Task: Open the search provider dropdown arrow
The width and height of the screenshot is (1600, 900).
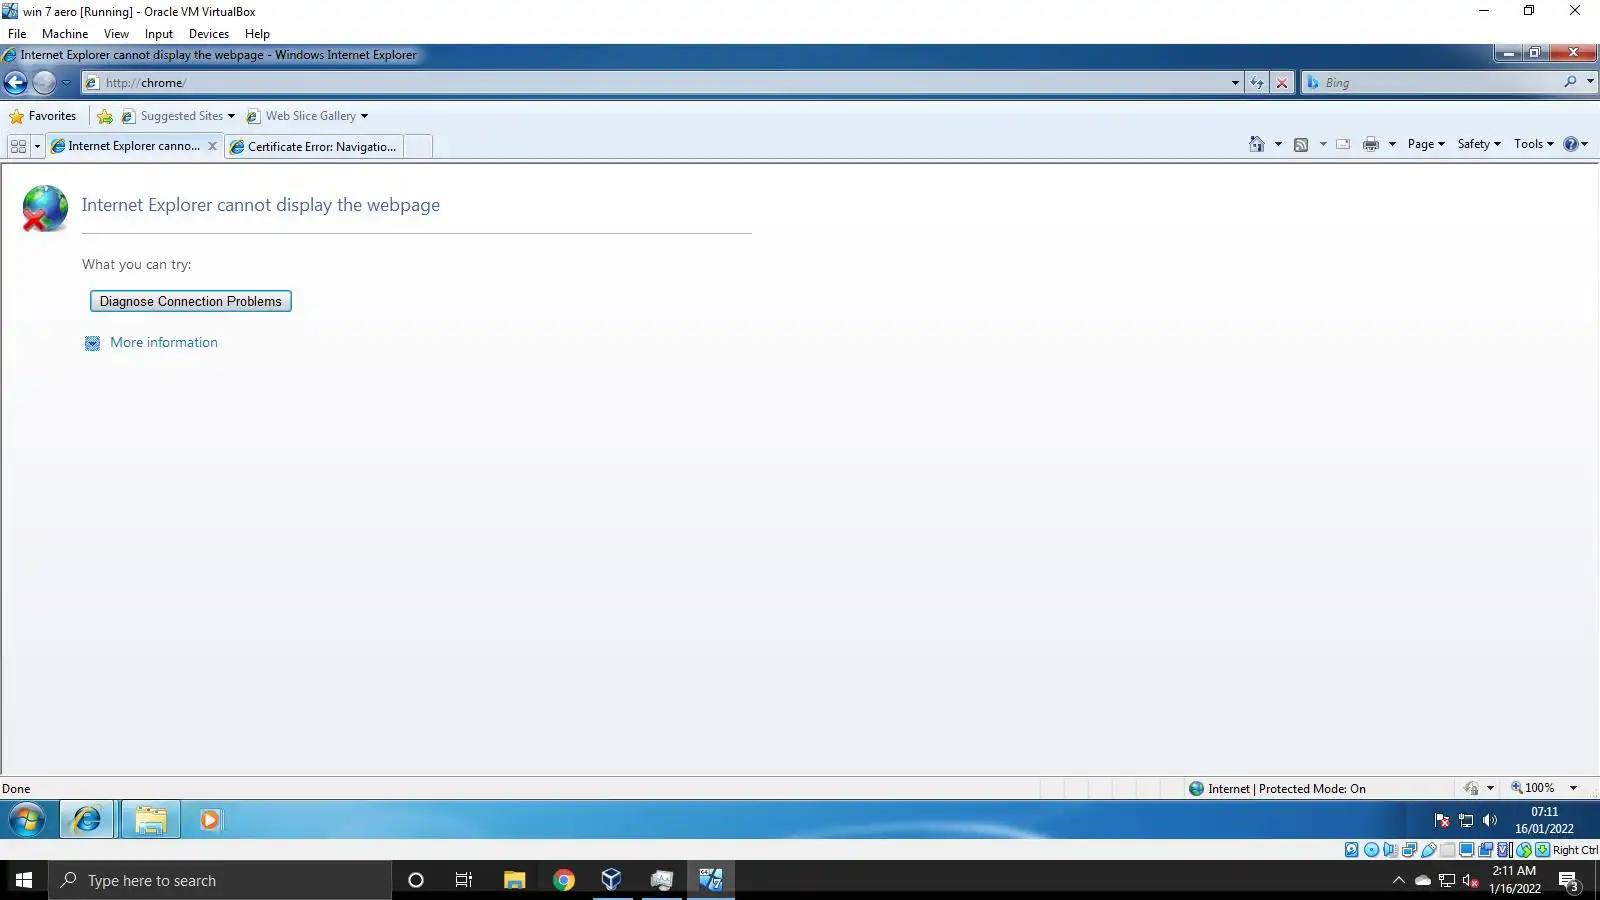Action: coord(1590,82)
